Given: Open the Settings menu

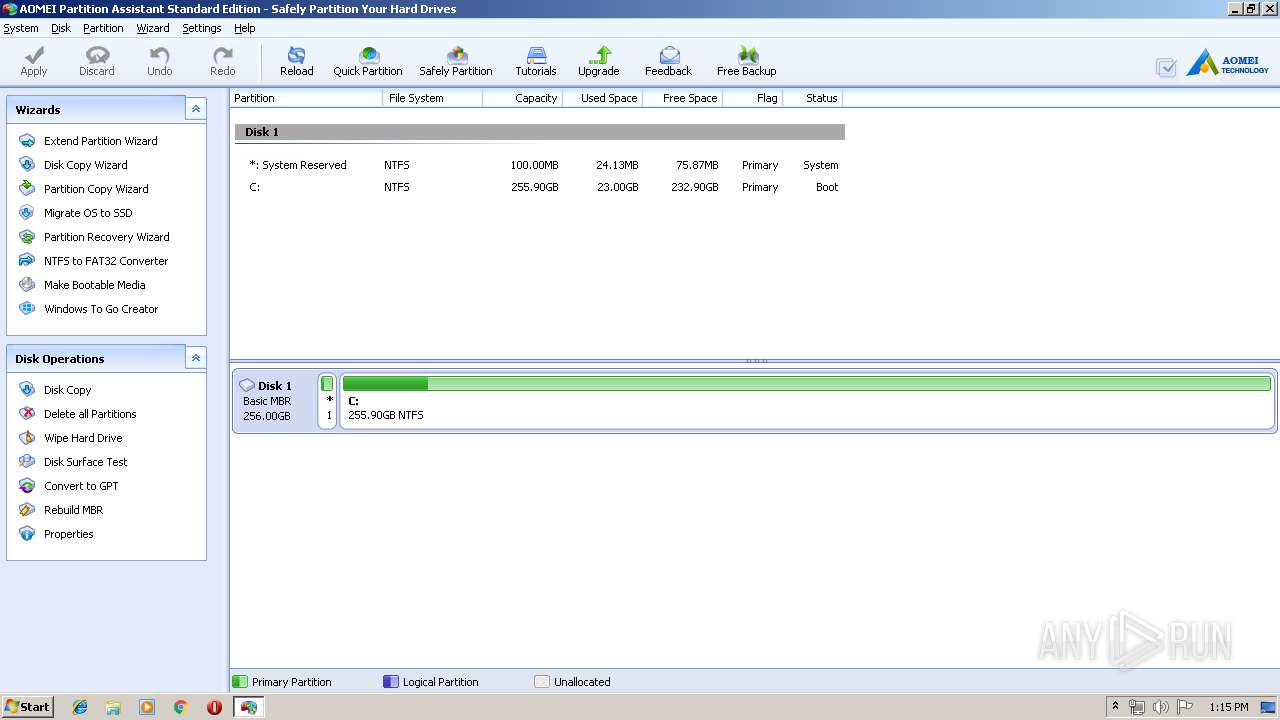Looking at the screenshot, I should [202, 28].
